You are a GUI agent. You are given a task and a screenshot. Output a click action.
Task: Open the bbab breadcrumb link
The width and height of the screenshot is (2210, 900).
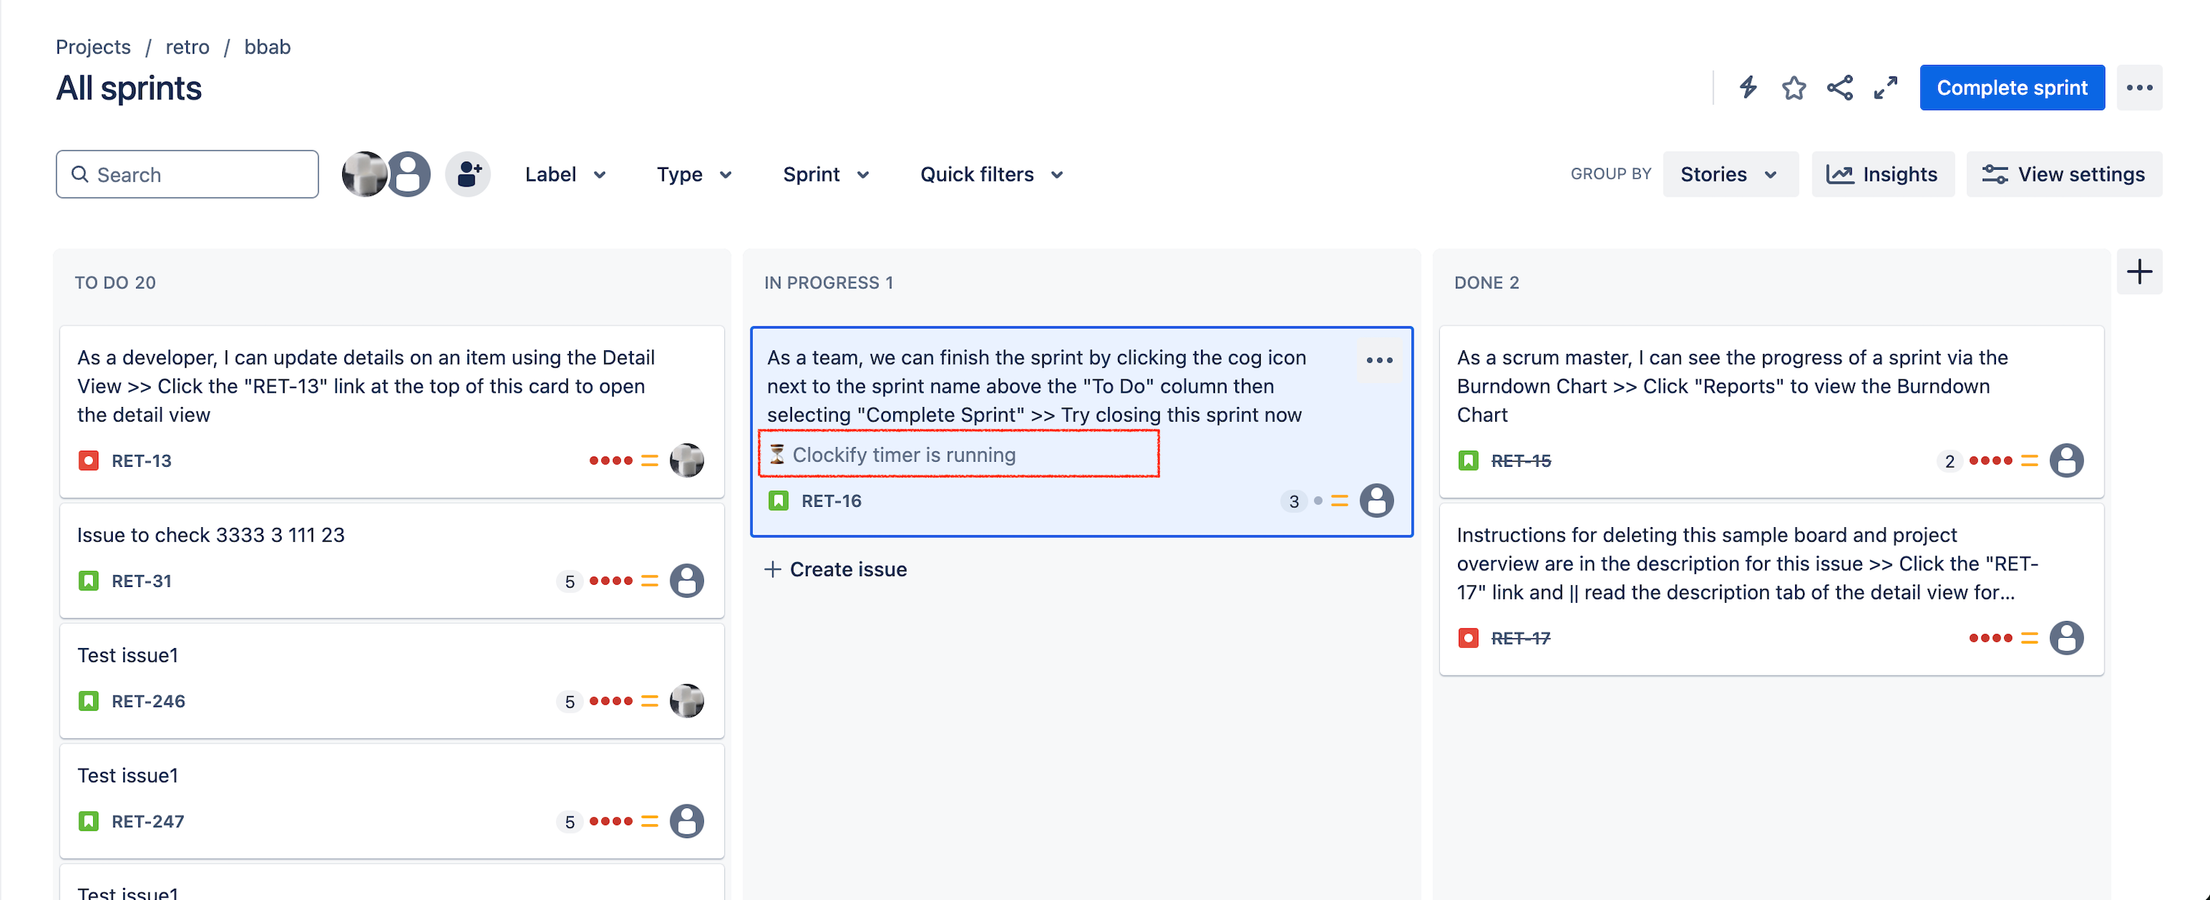pos(267,47)
